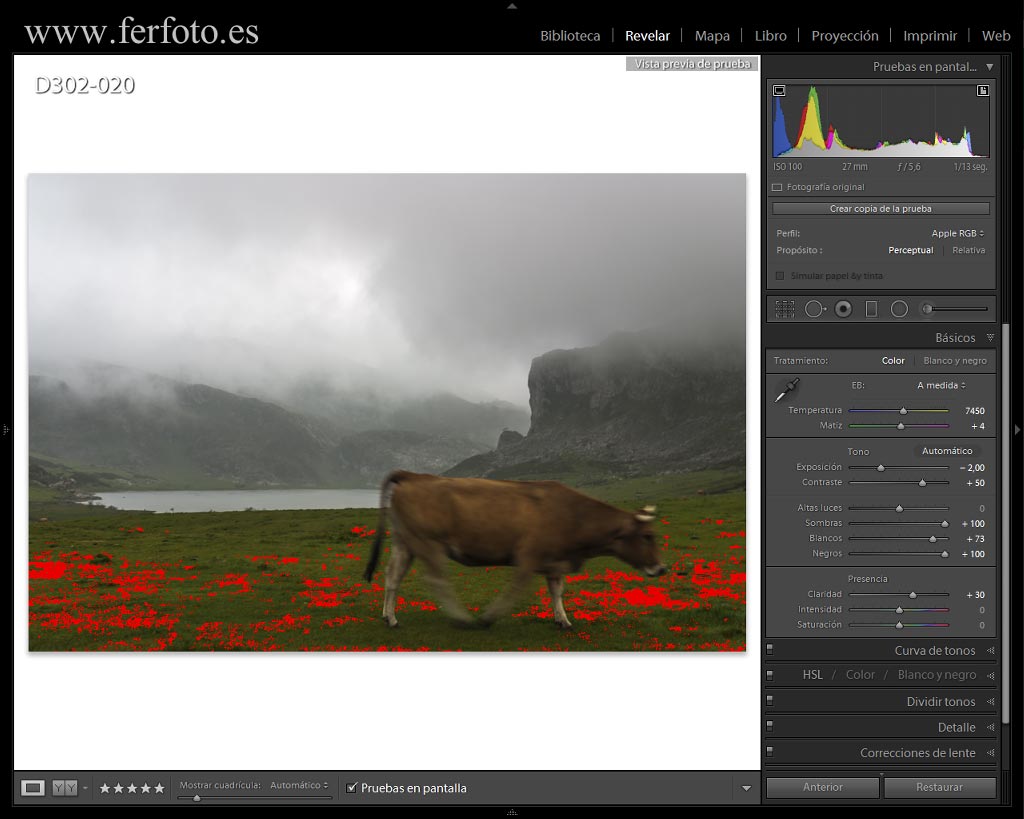This screenshot has height=819, width=1024.
Task: Switch to loupe view in toolbar
Action: pyautogui.click(x=32, y=788)
